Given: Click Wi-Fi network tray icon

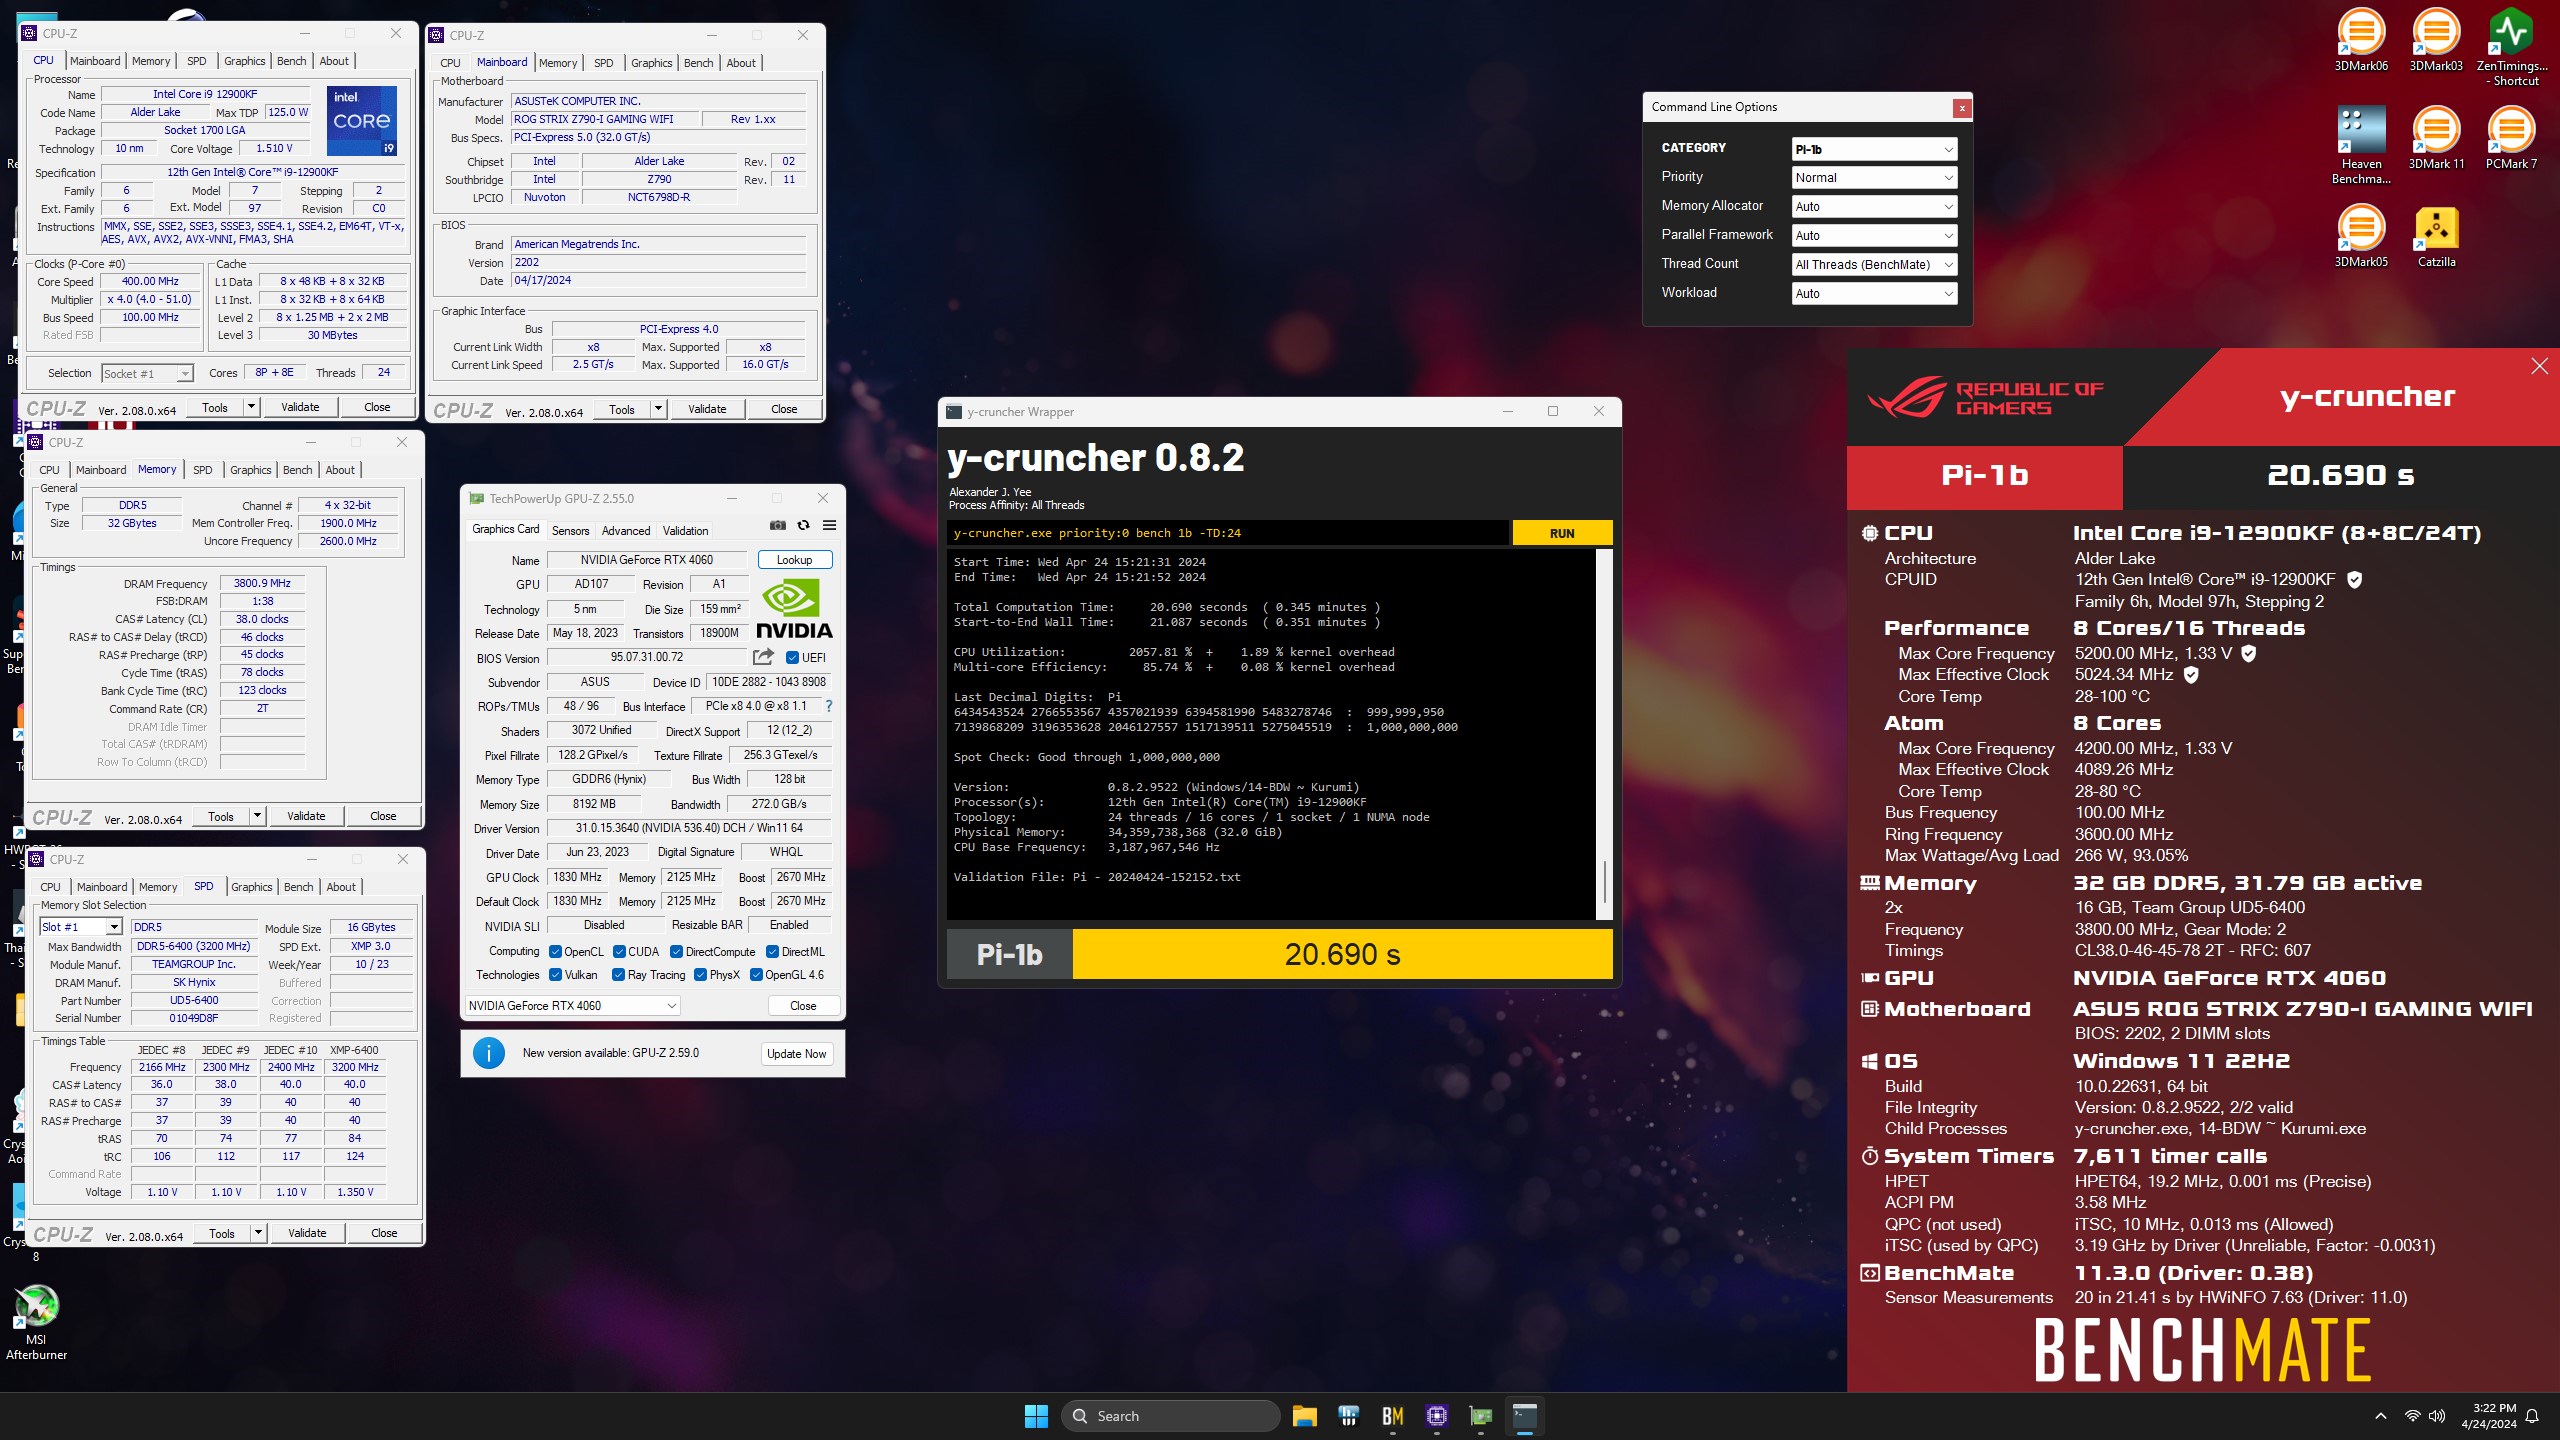Looking at the screenshot, I should pos(2413,1416).
